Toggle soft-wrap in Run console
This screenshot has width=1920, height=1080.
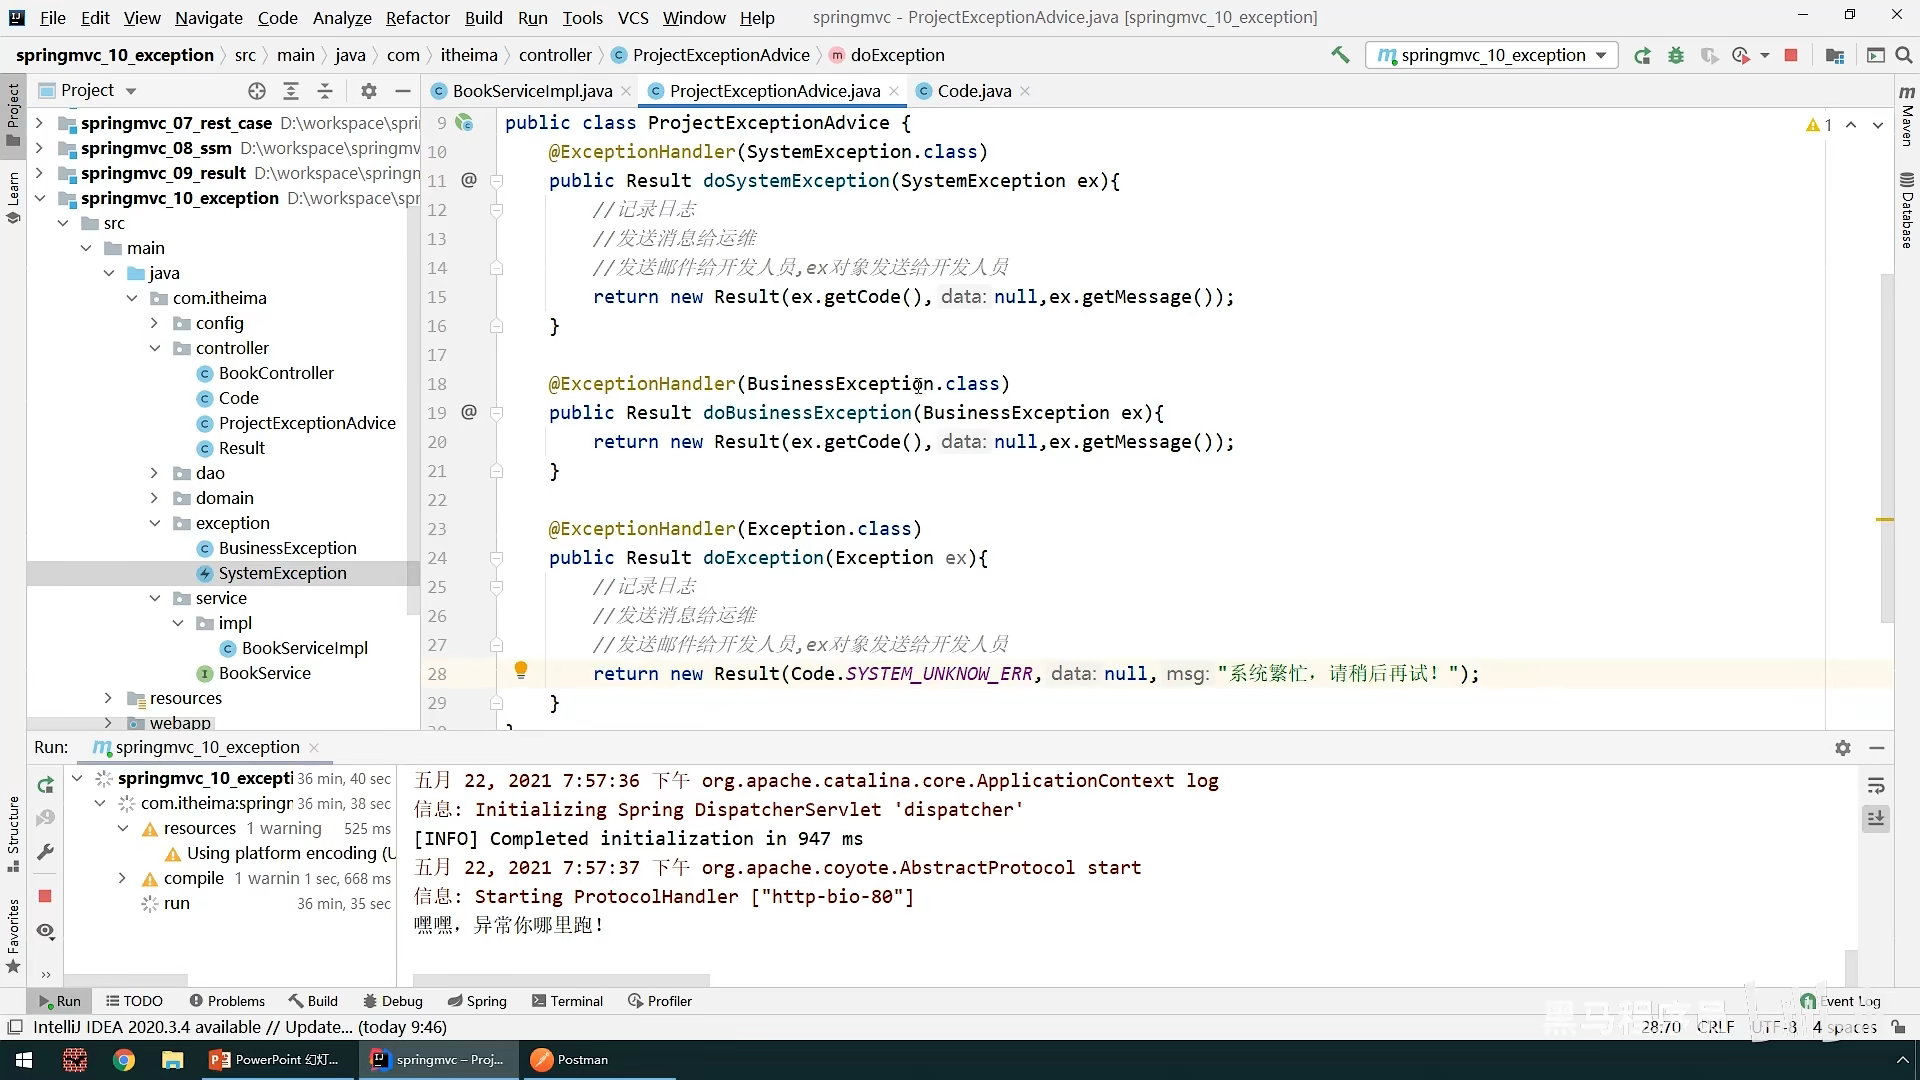point(1876,786)
